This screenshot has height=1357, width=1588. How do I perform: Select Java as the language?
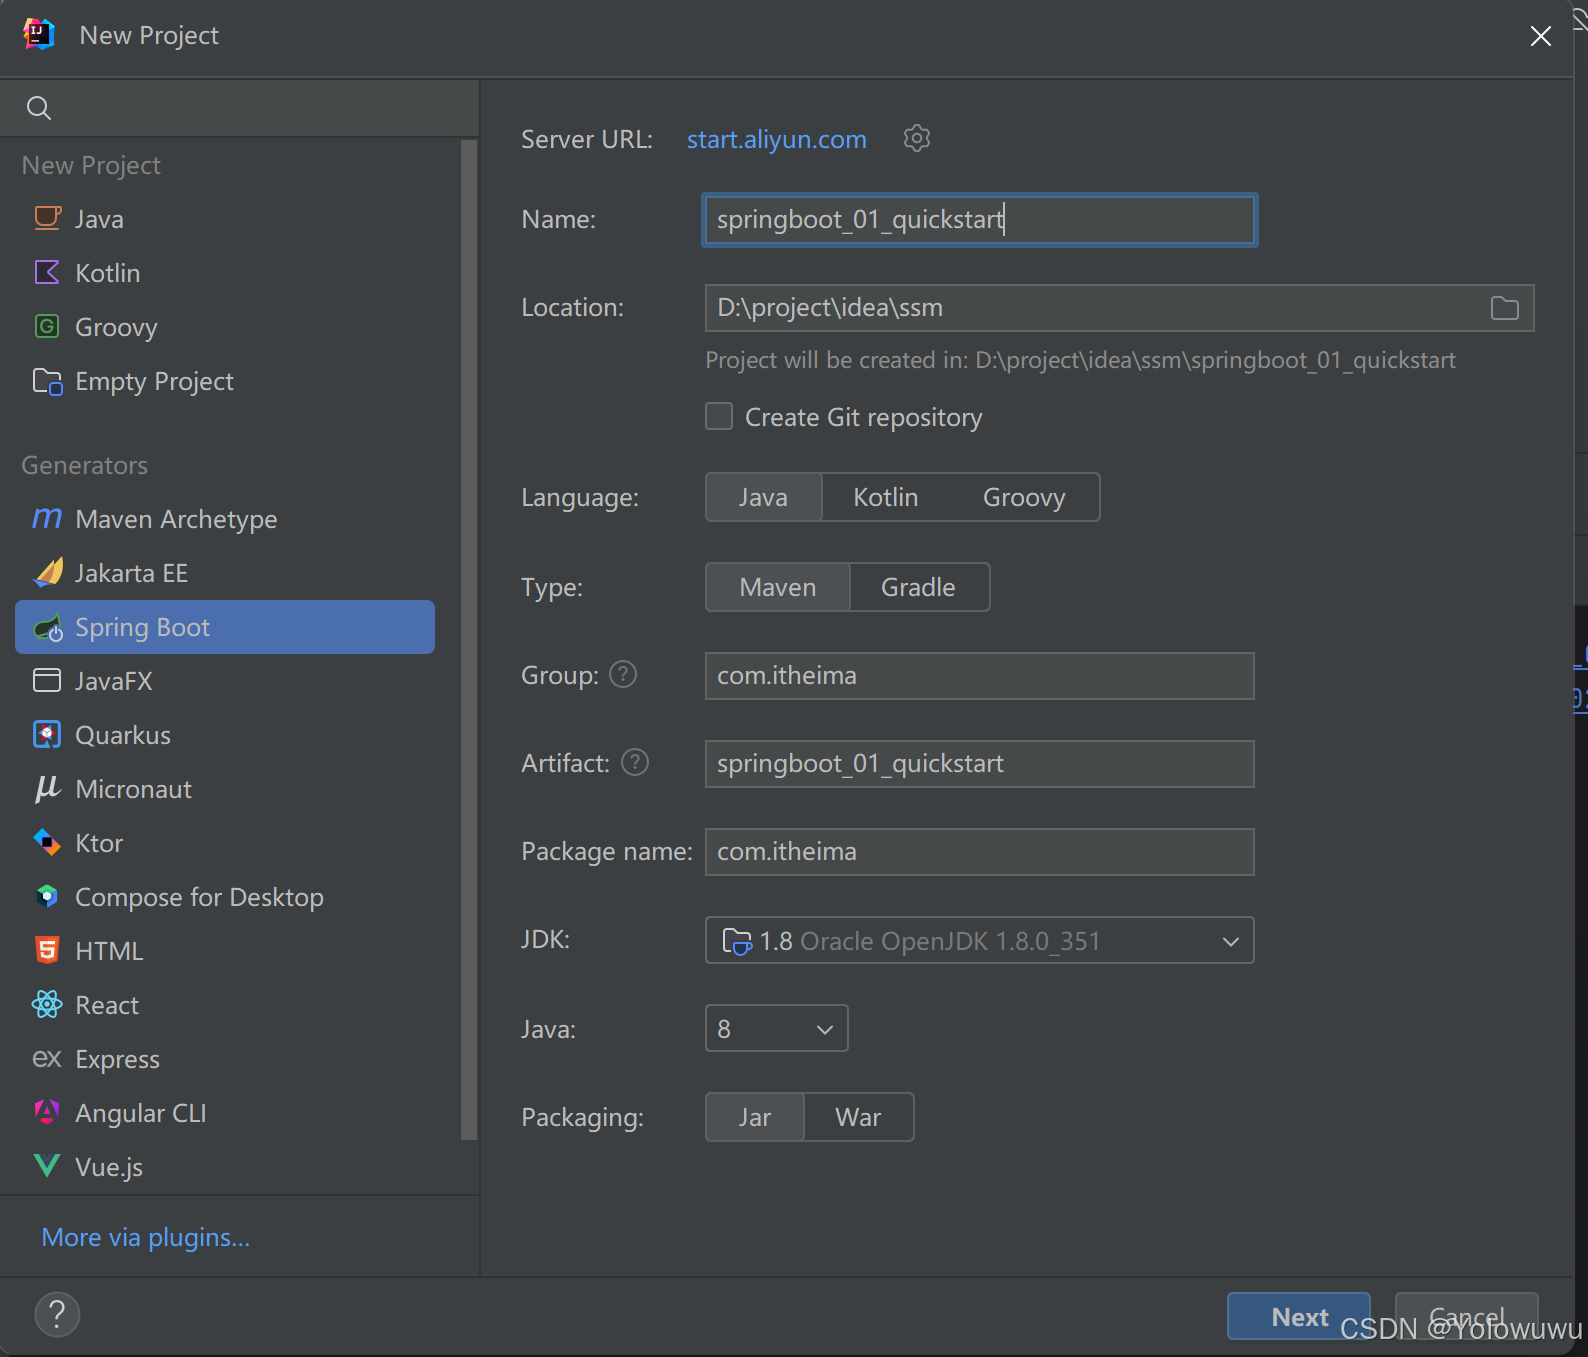(763, 497)
